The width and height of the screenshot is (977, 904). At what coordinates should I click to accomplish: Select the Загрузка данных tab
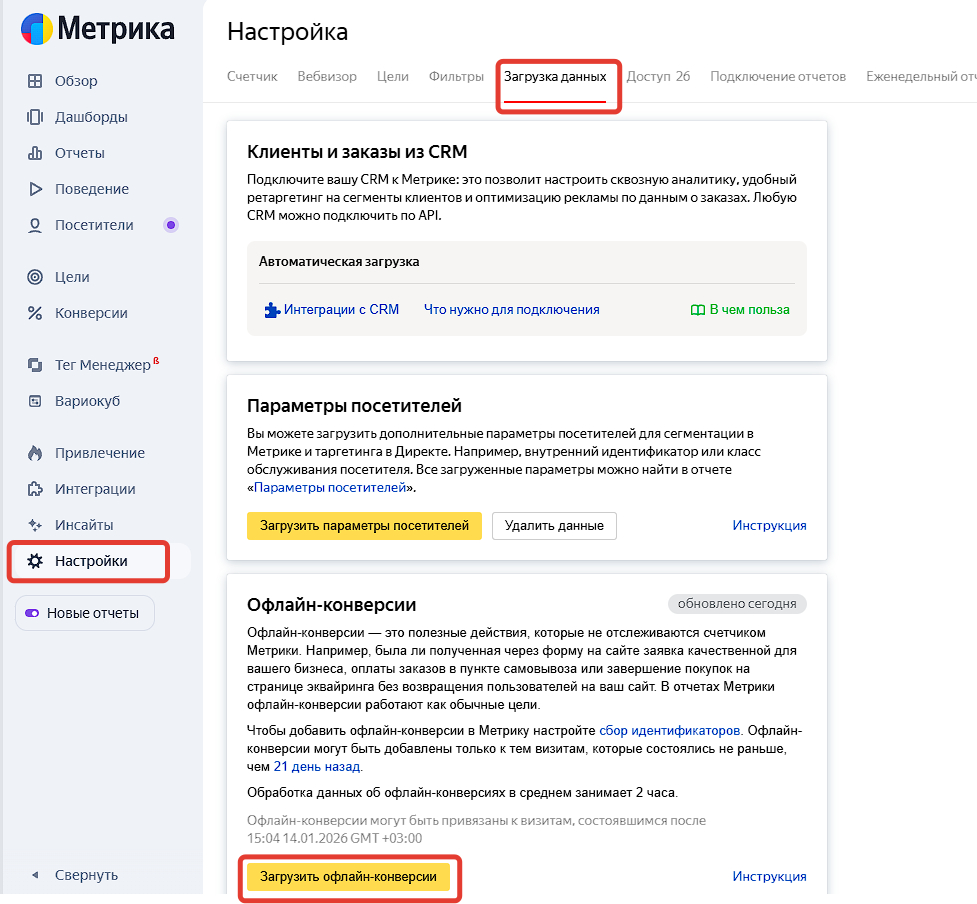(x=555, y=77)
